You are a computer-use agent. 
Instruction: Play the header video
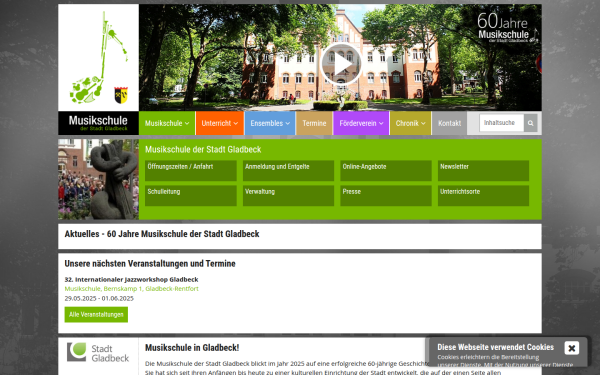[341, 64]
